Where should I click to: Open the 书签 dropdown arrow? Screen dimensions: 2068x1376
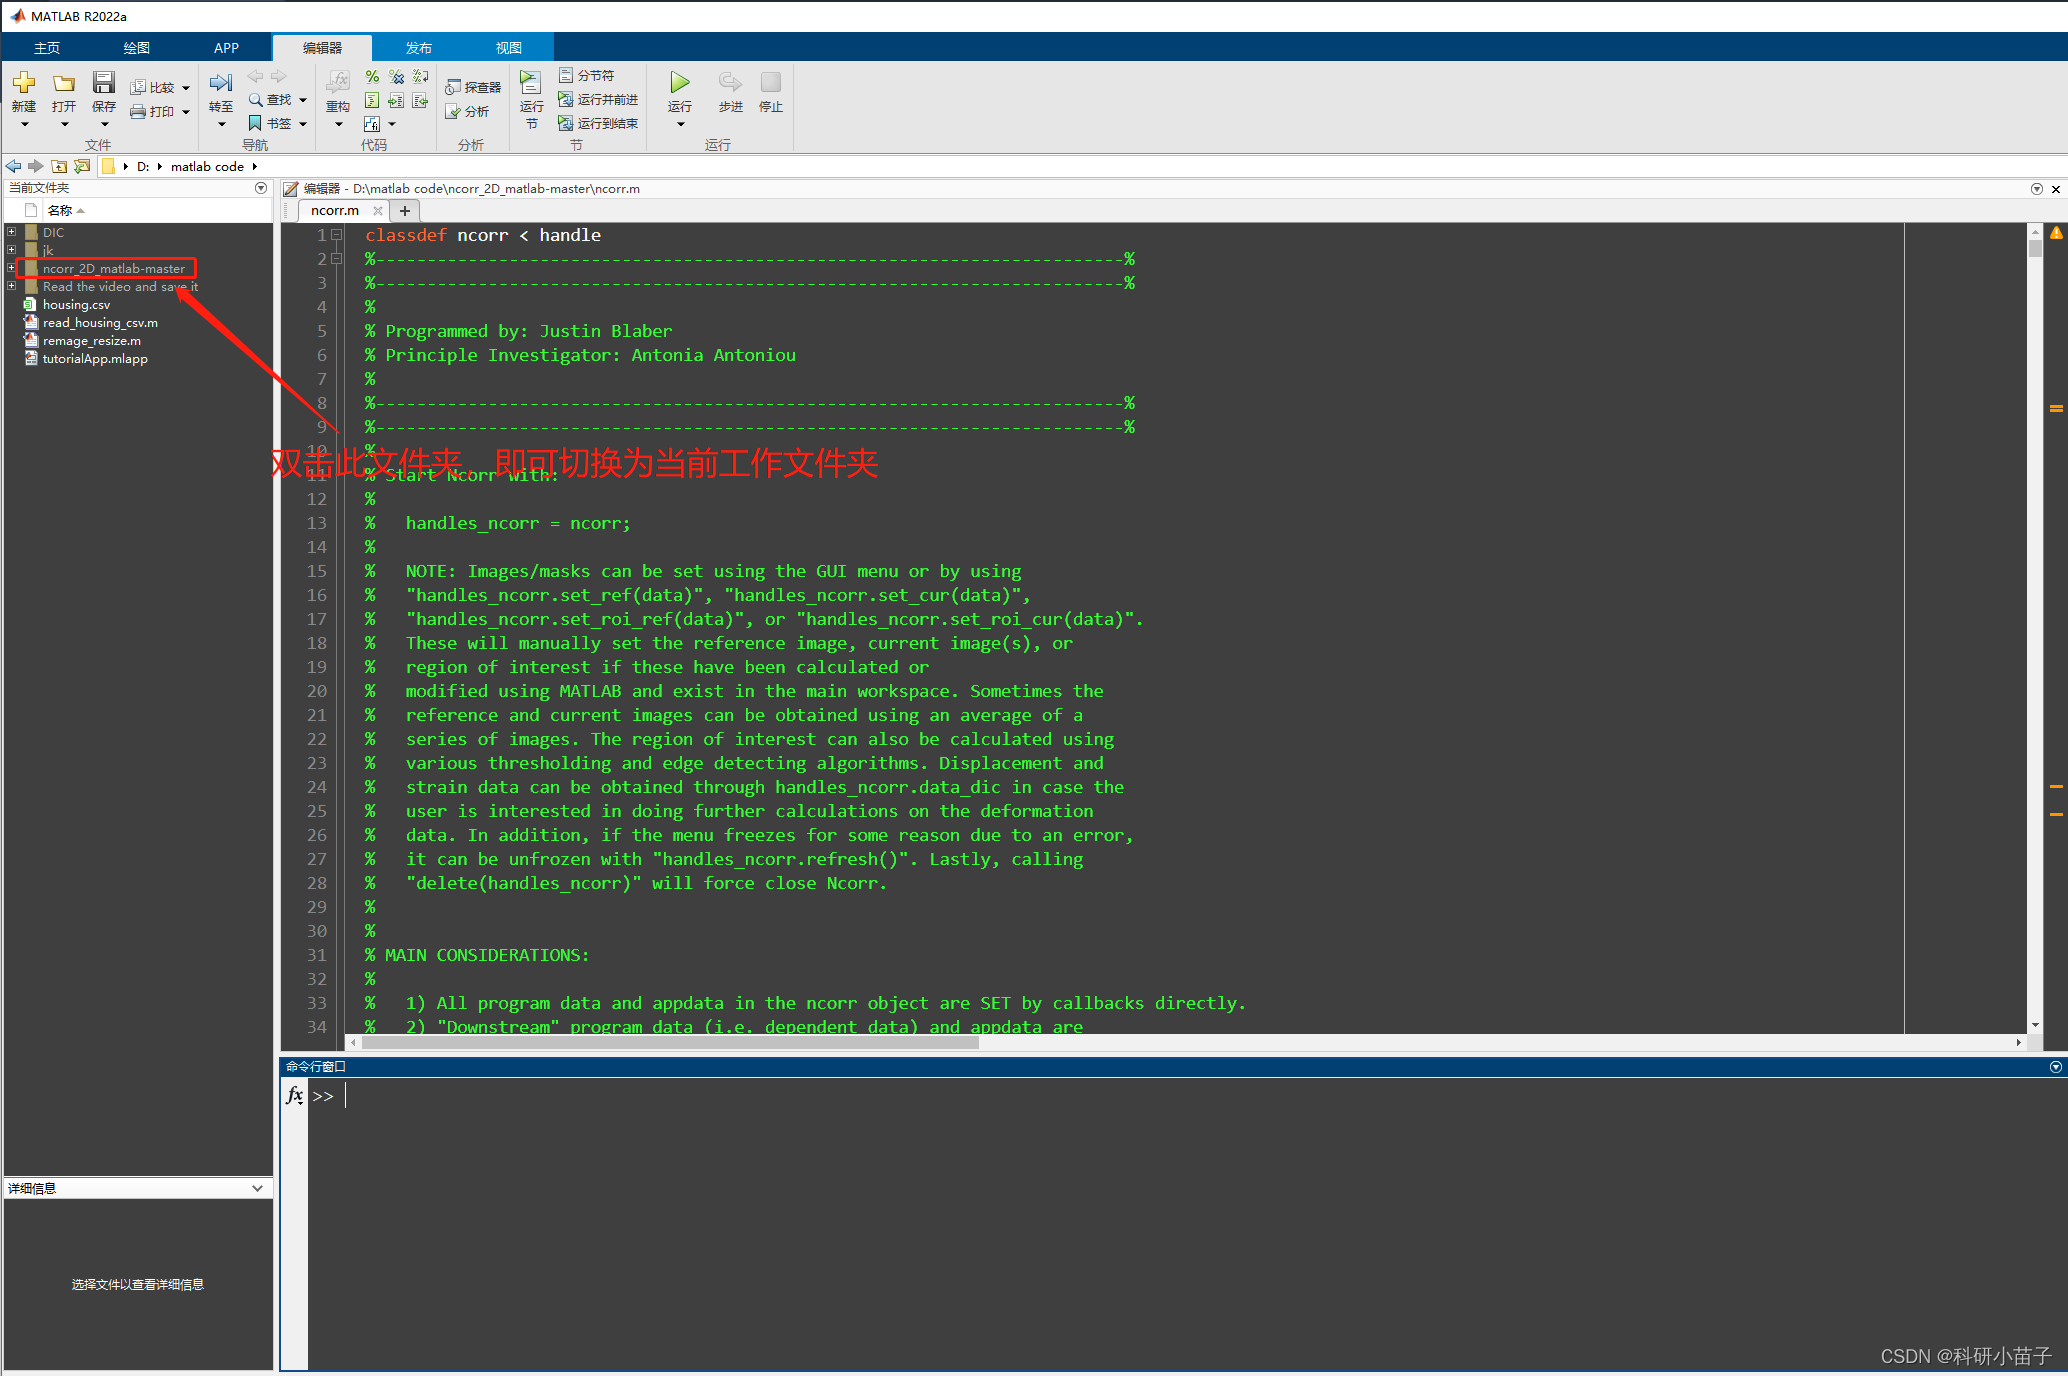[303, 124]
